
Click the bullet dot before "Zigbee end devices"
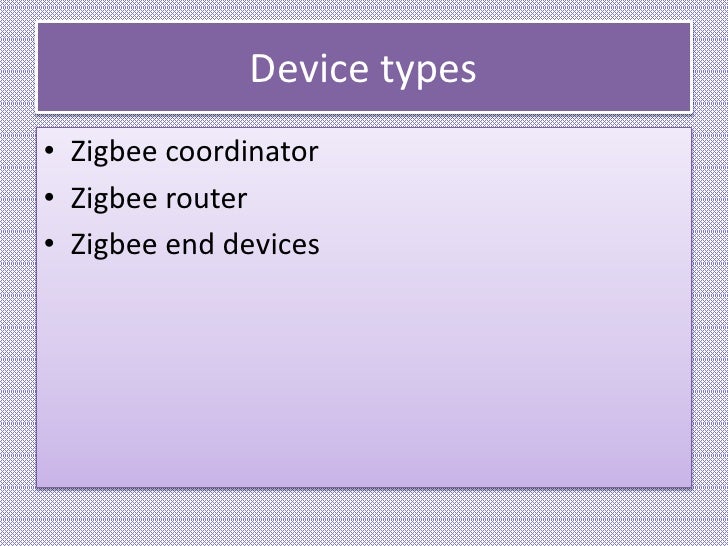click(50, 244)
